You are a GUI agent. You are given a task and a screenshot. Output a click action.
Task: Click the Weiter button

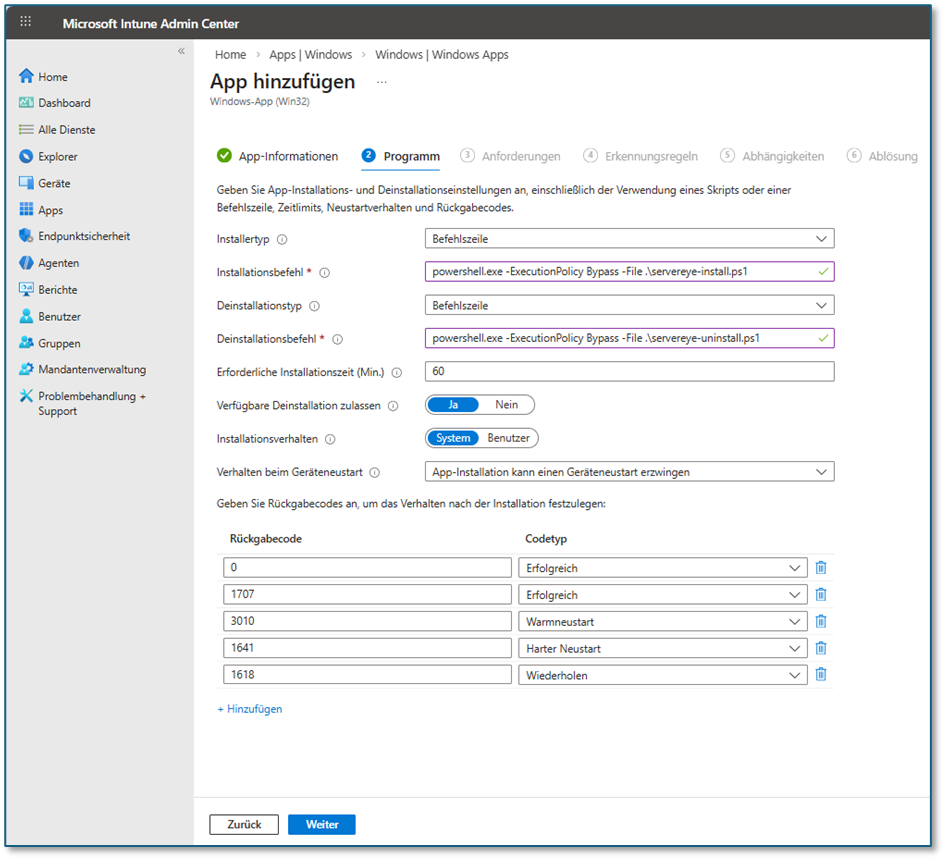(322, 824)
